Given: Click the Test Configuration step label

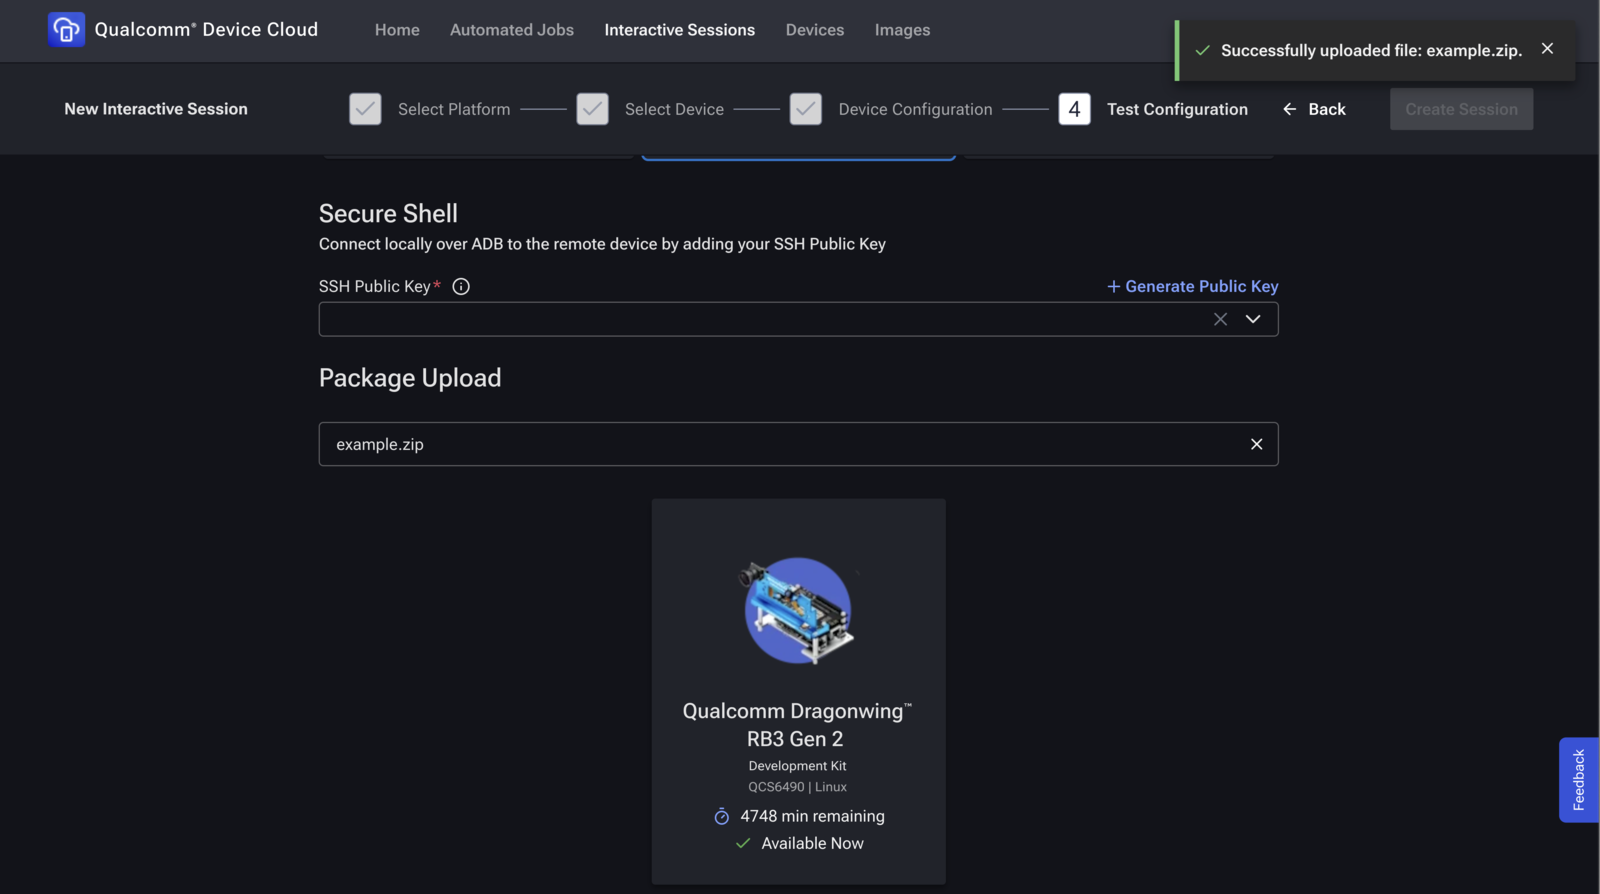Looking at the screenshot, I should coord(1177,109).
